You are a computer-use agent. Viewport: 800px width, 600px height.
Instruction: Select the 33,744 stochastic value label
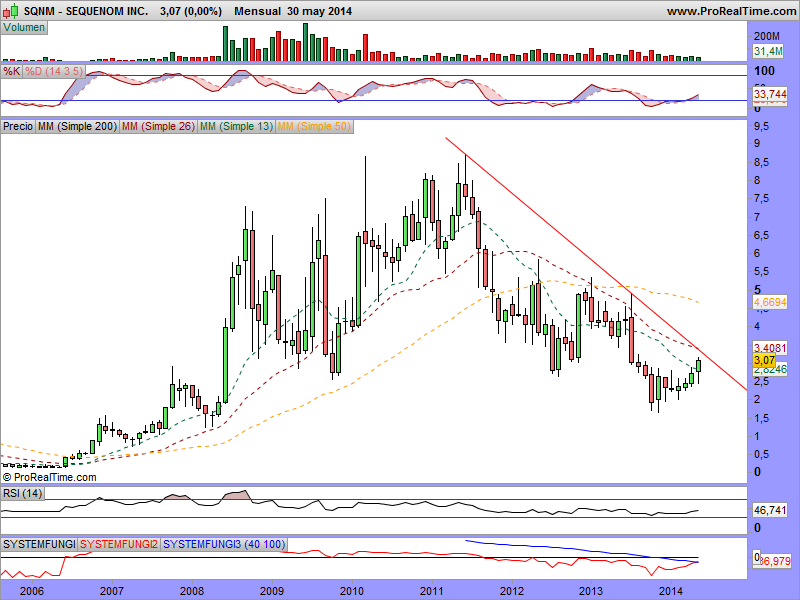[770, 94]
